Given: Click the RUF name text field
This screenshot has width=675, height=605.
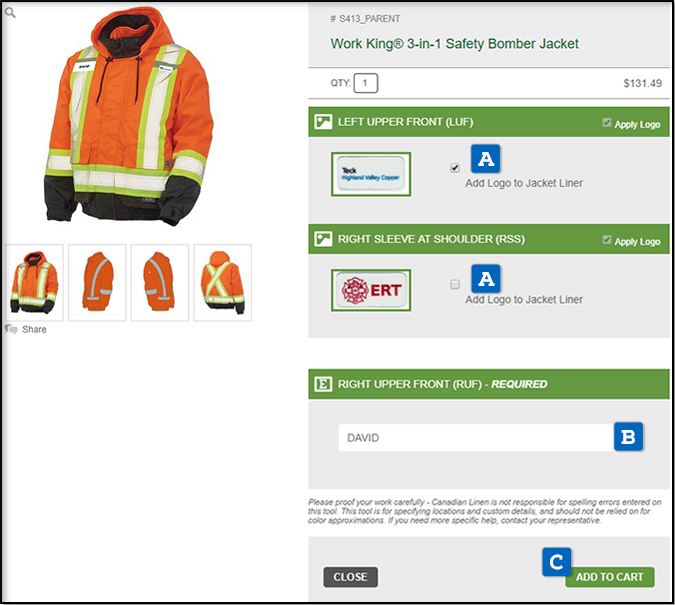Looking at the screenshot, I should point(476,438).
